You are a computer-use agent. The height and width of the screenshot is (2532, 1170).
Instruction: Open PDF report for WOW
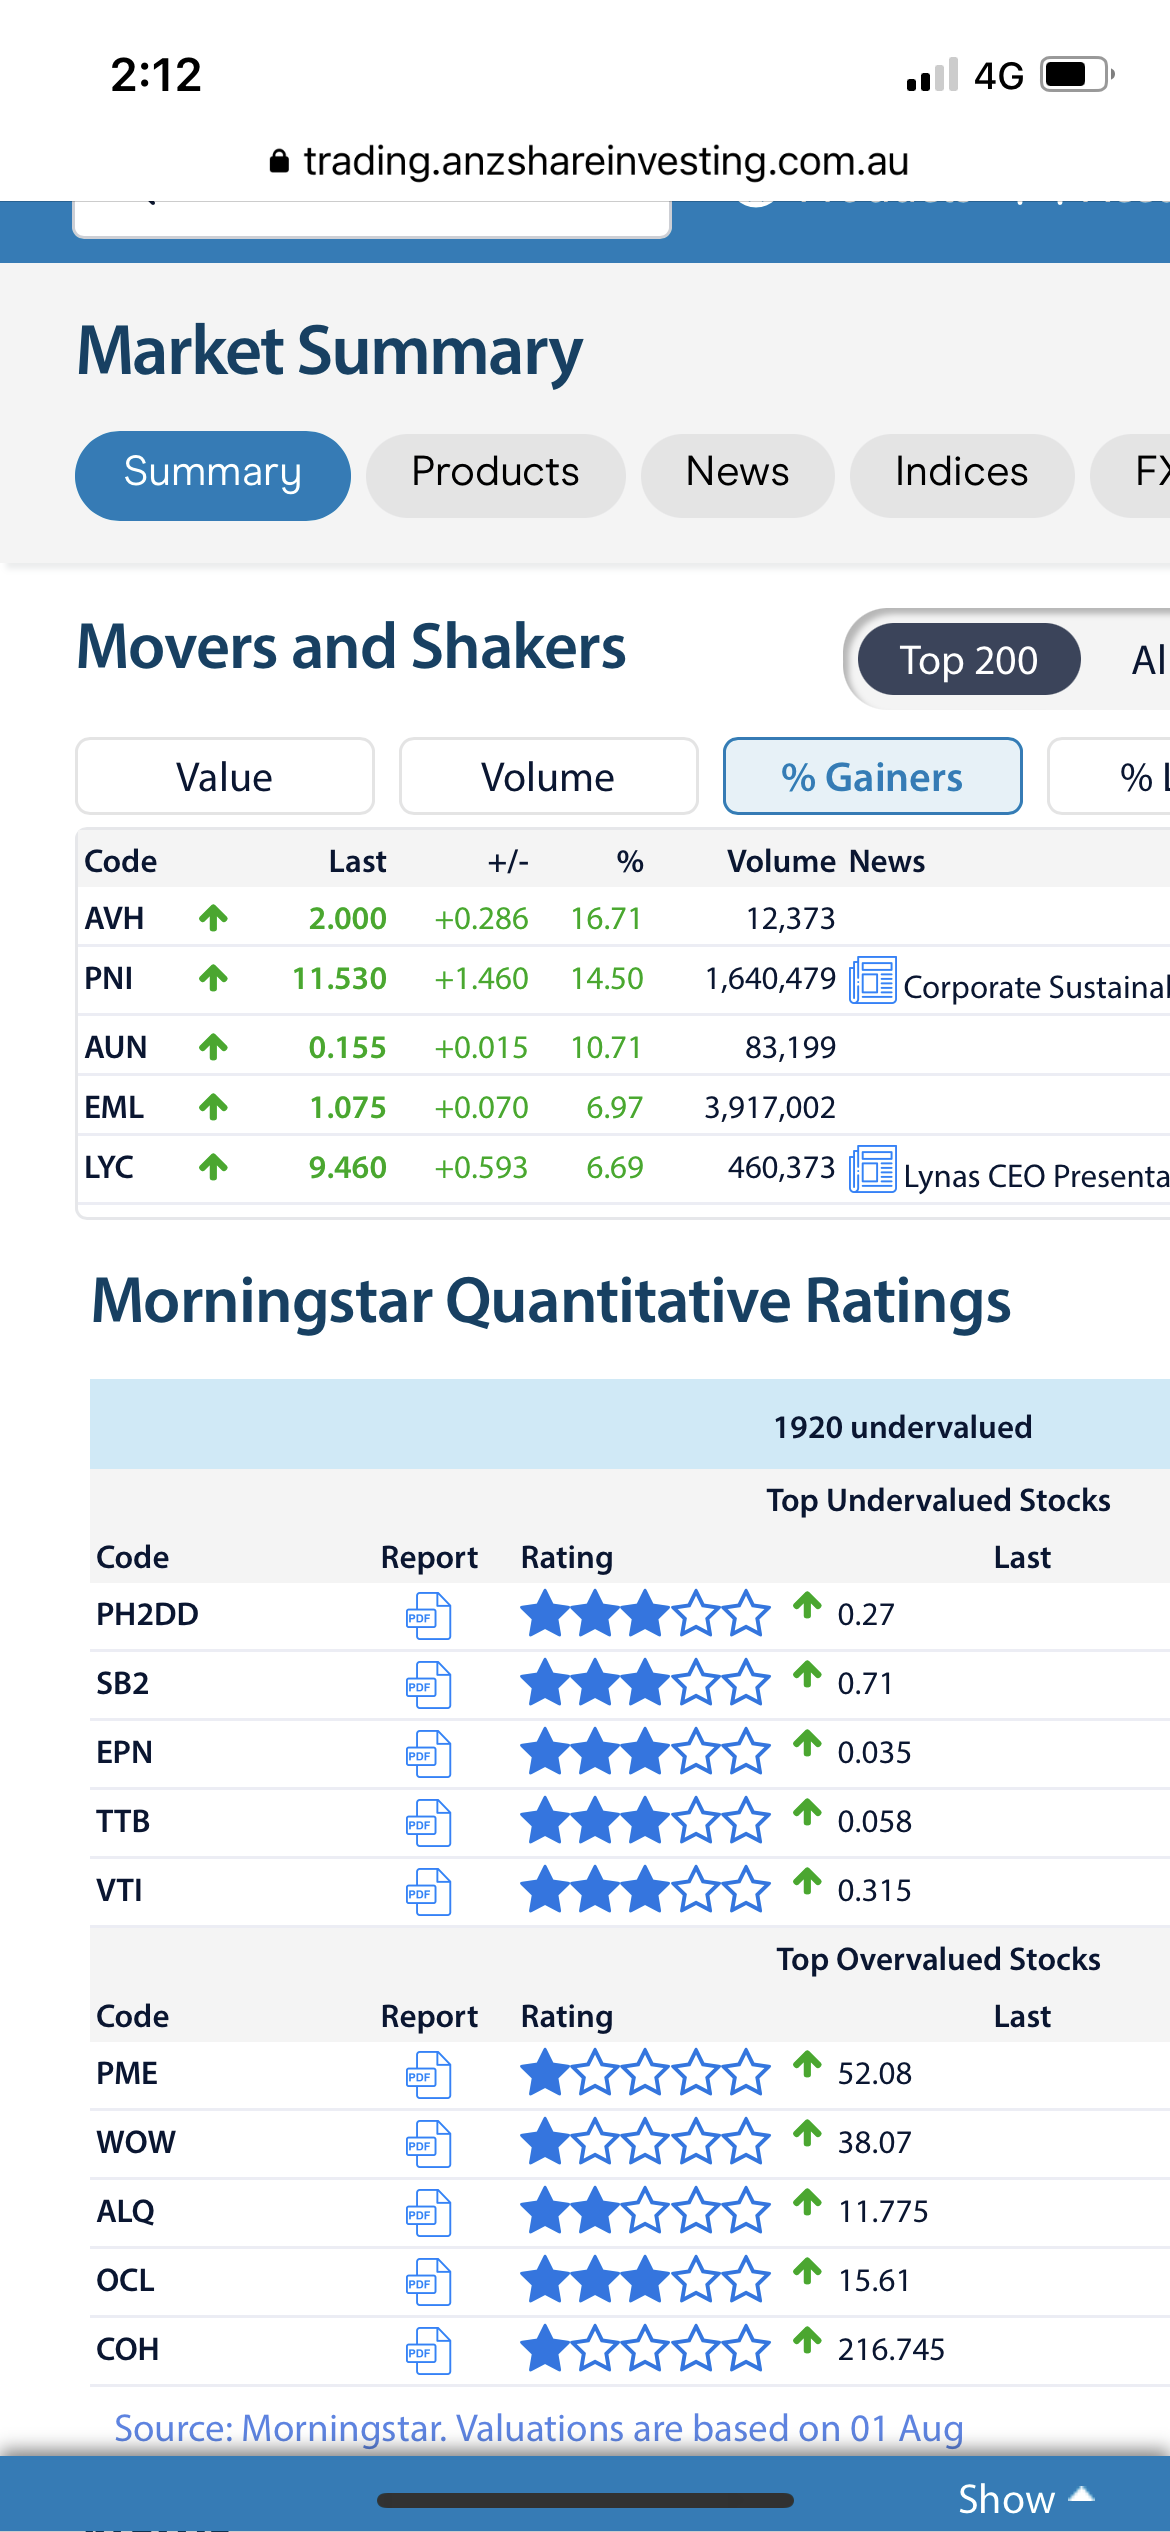coord(428,2144)
